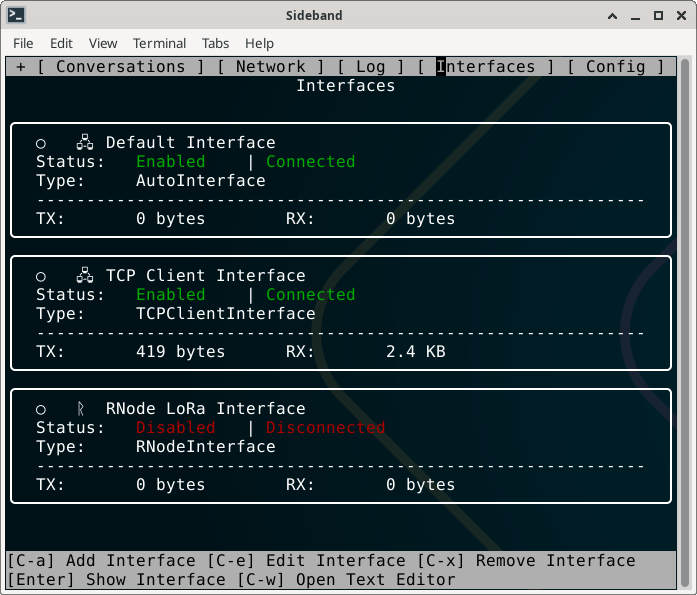Open the Tabs menu

click(215, 43)
